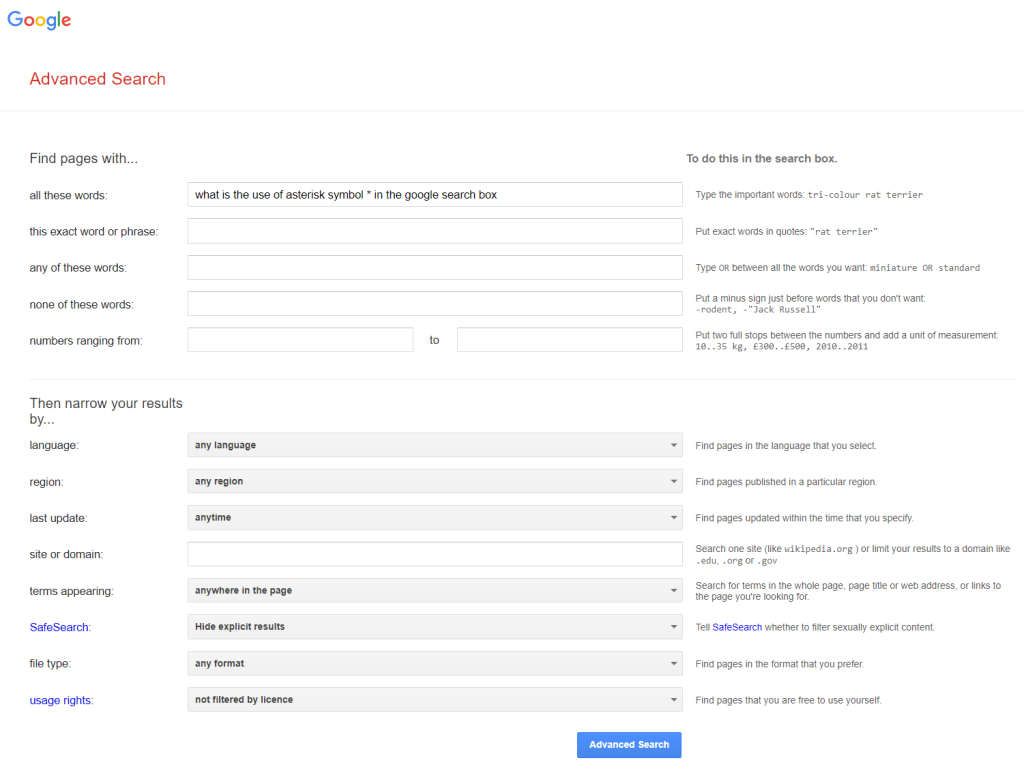Open the 'any region' dropdown
The height and width of the screenshot is (769, 1024).
point(435,481)
